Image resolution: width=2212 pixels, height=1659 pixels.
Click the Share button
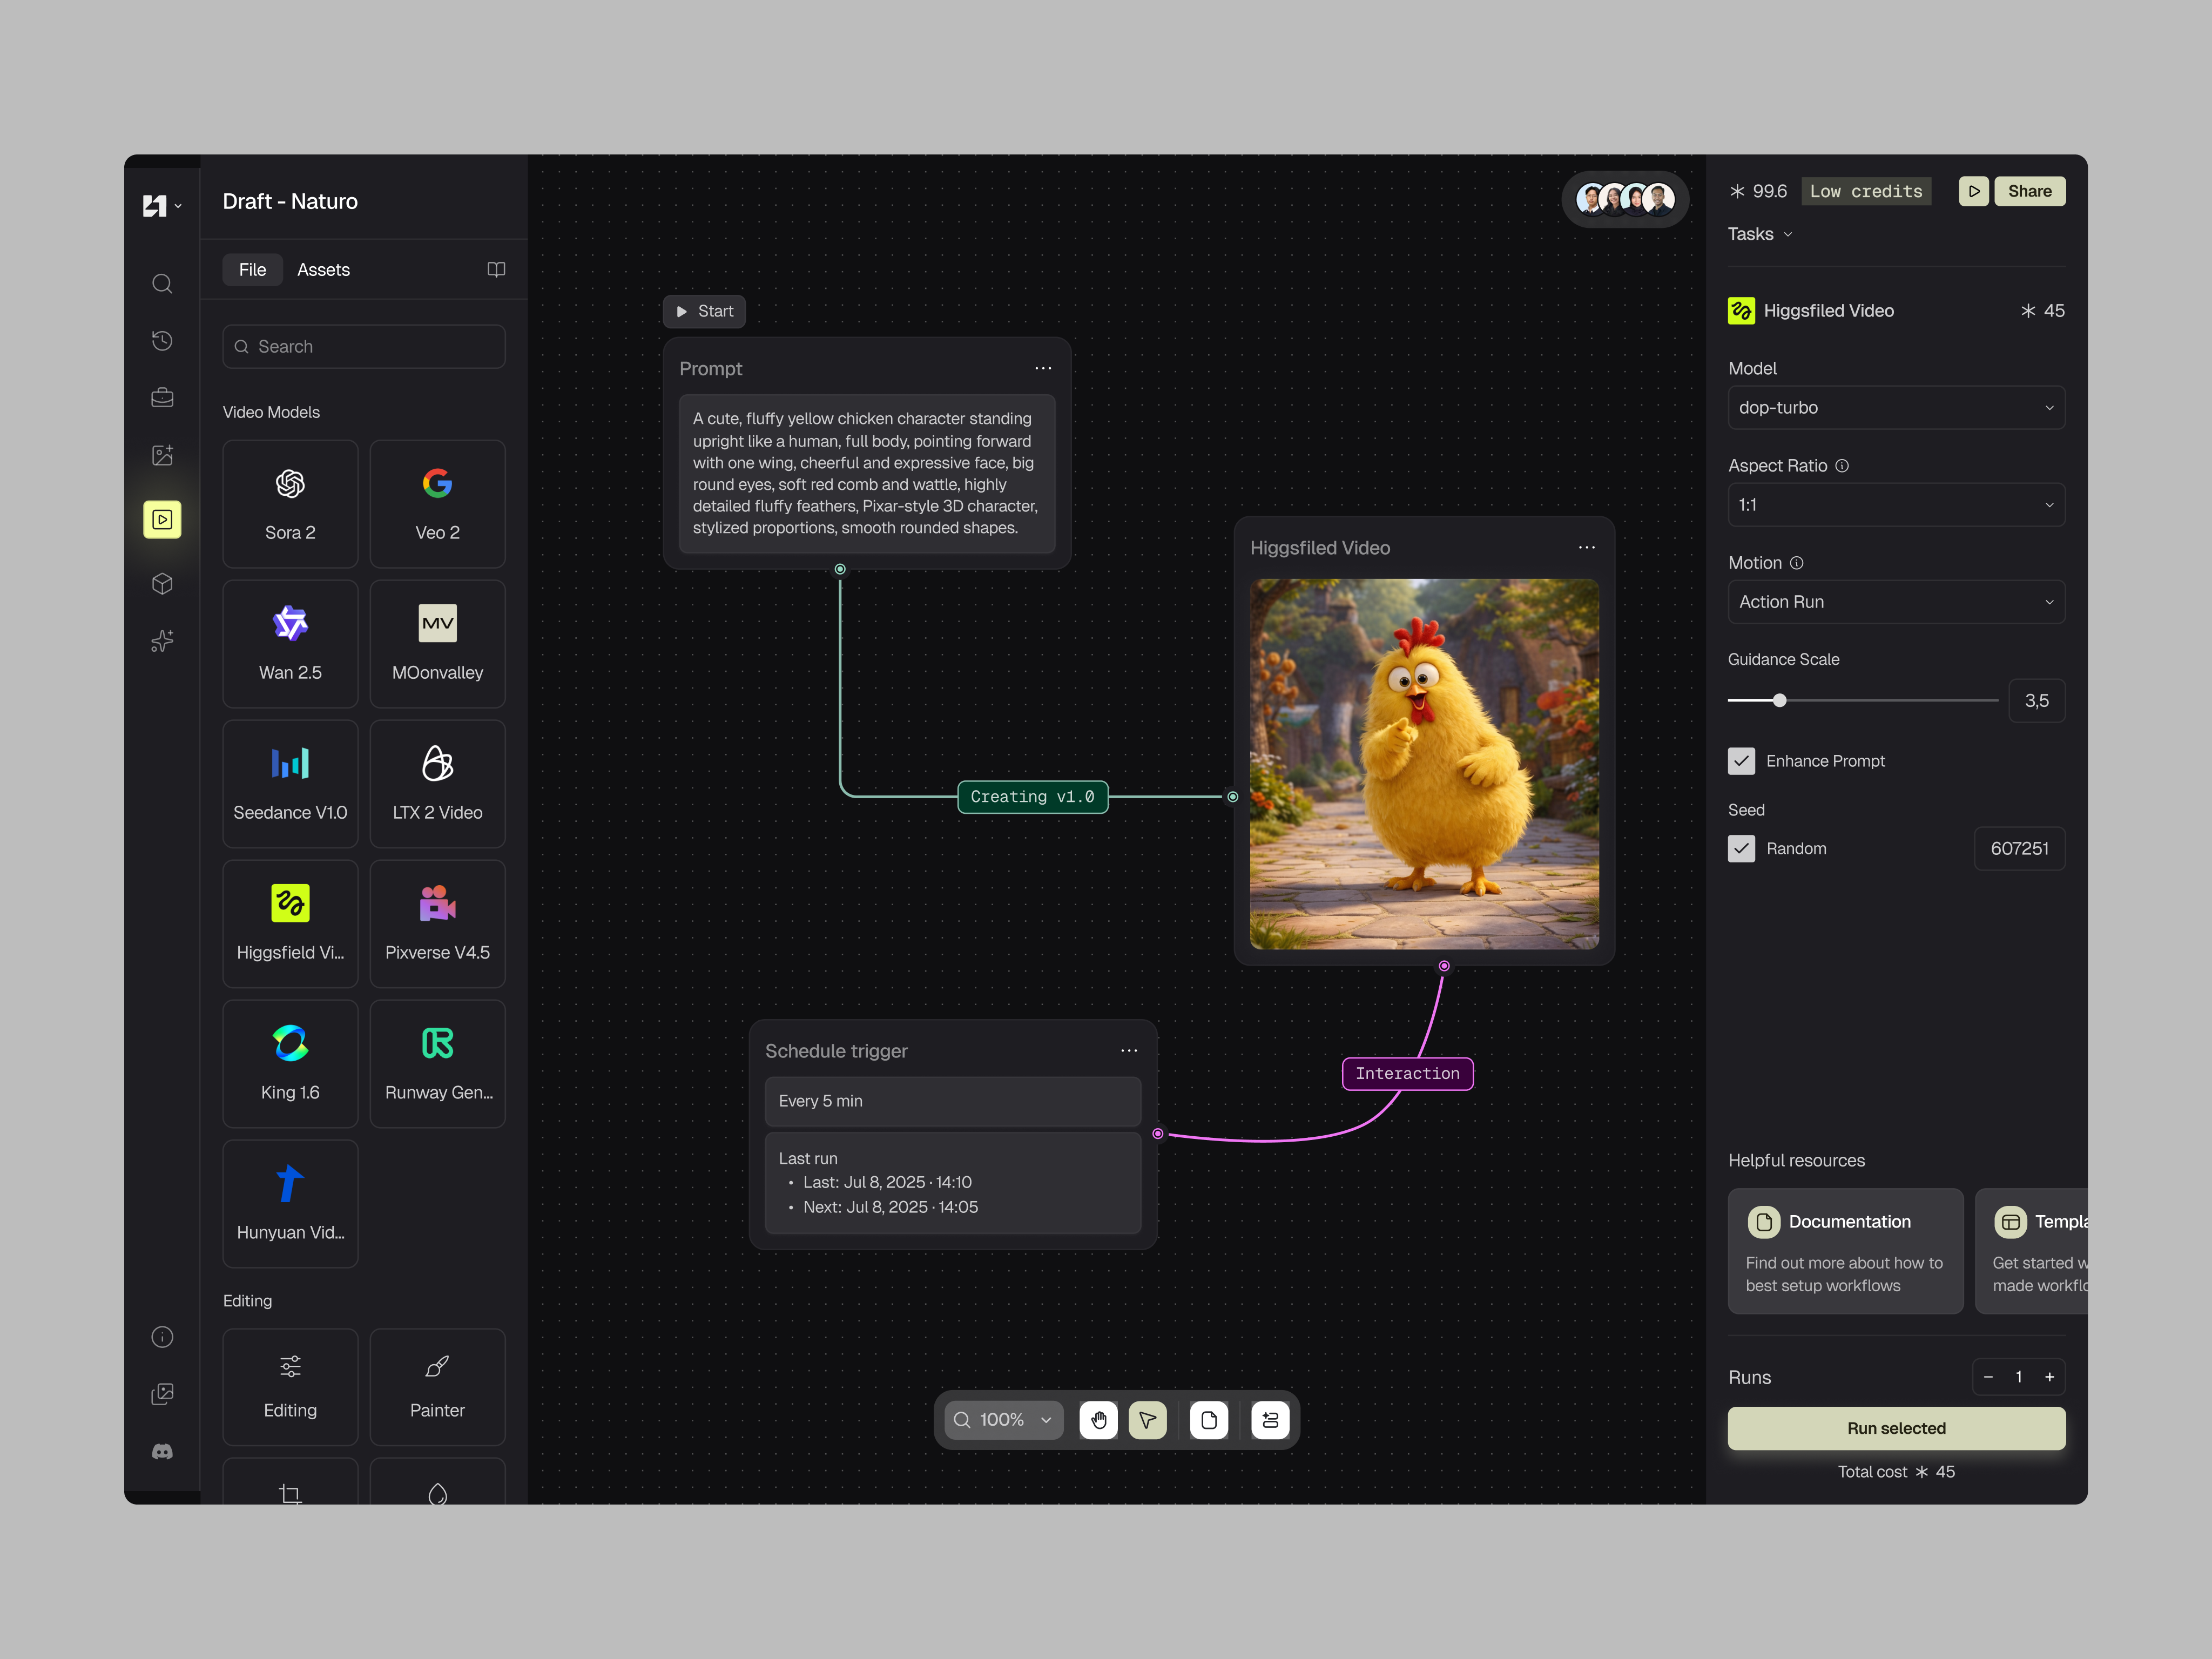coord(2029,191)
